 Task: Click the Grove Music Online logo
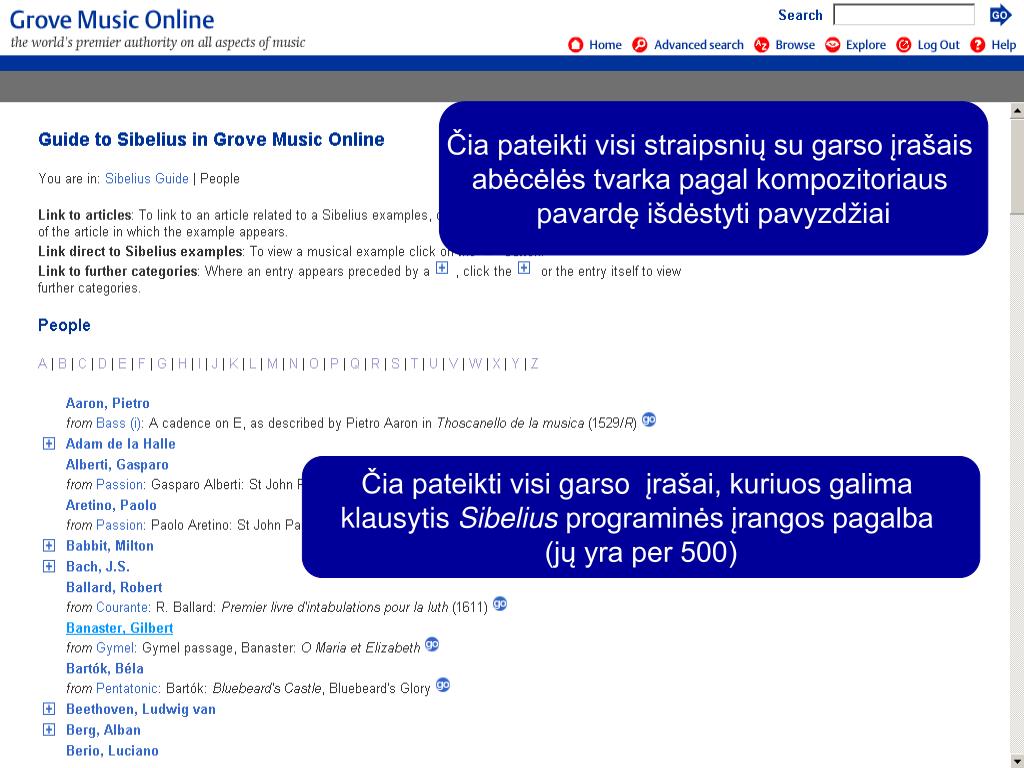pyautogui.click(x=112, y=20)
